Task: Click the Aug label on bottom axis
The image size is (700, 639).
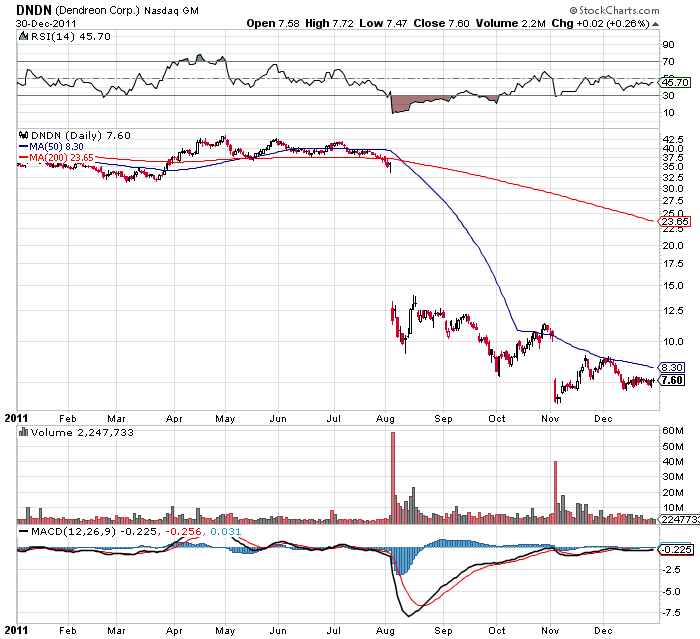Action: pyautogui.click(x=387, y=631)
